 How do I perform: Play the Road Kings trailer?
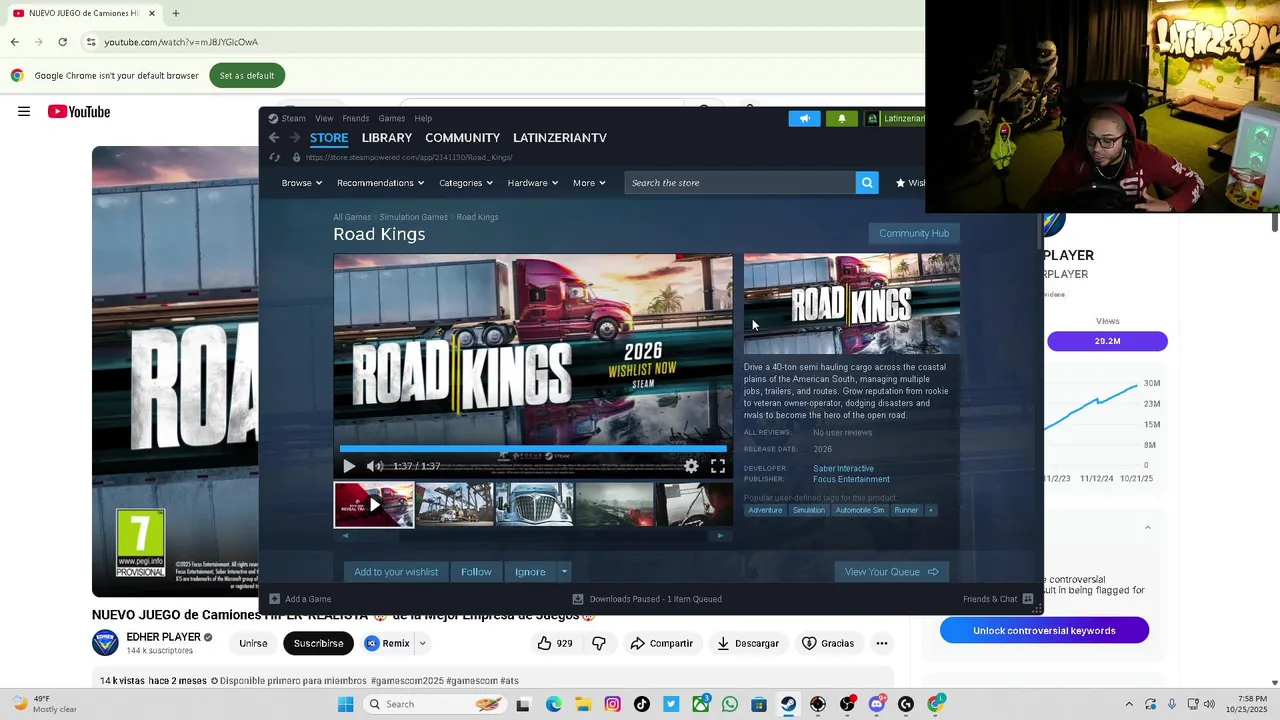(348, 466)
